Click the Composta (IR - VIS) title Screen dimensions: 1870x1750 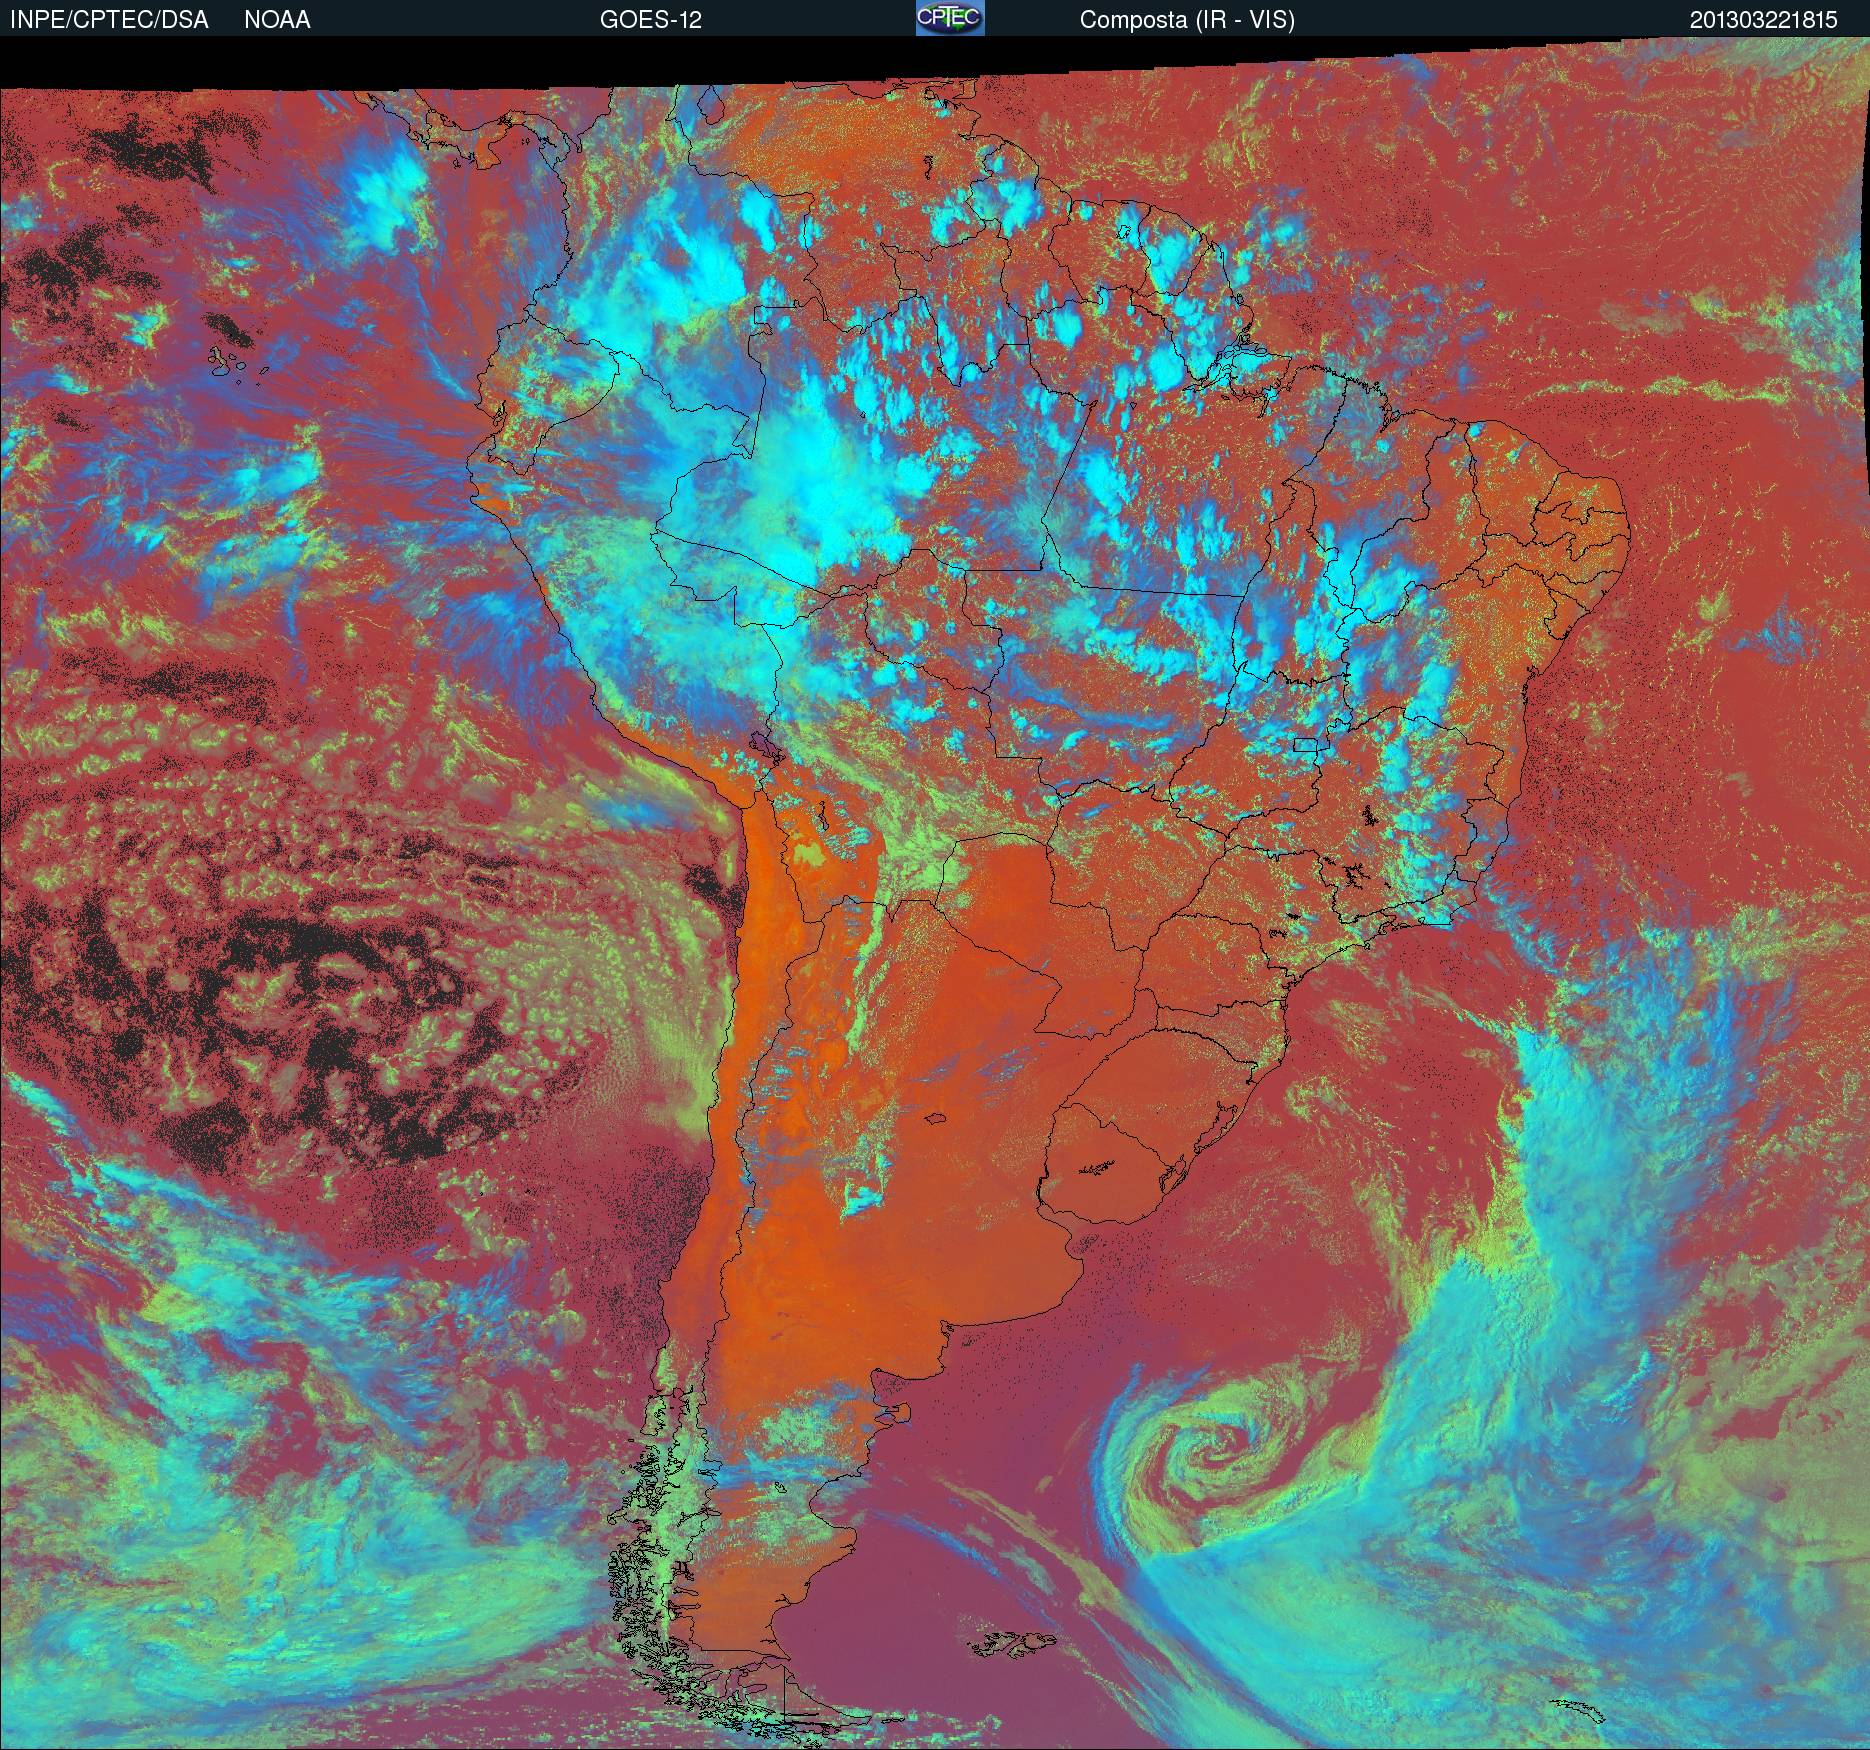click(1187, 20)
